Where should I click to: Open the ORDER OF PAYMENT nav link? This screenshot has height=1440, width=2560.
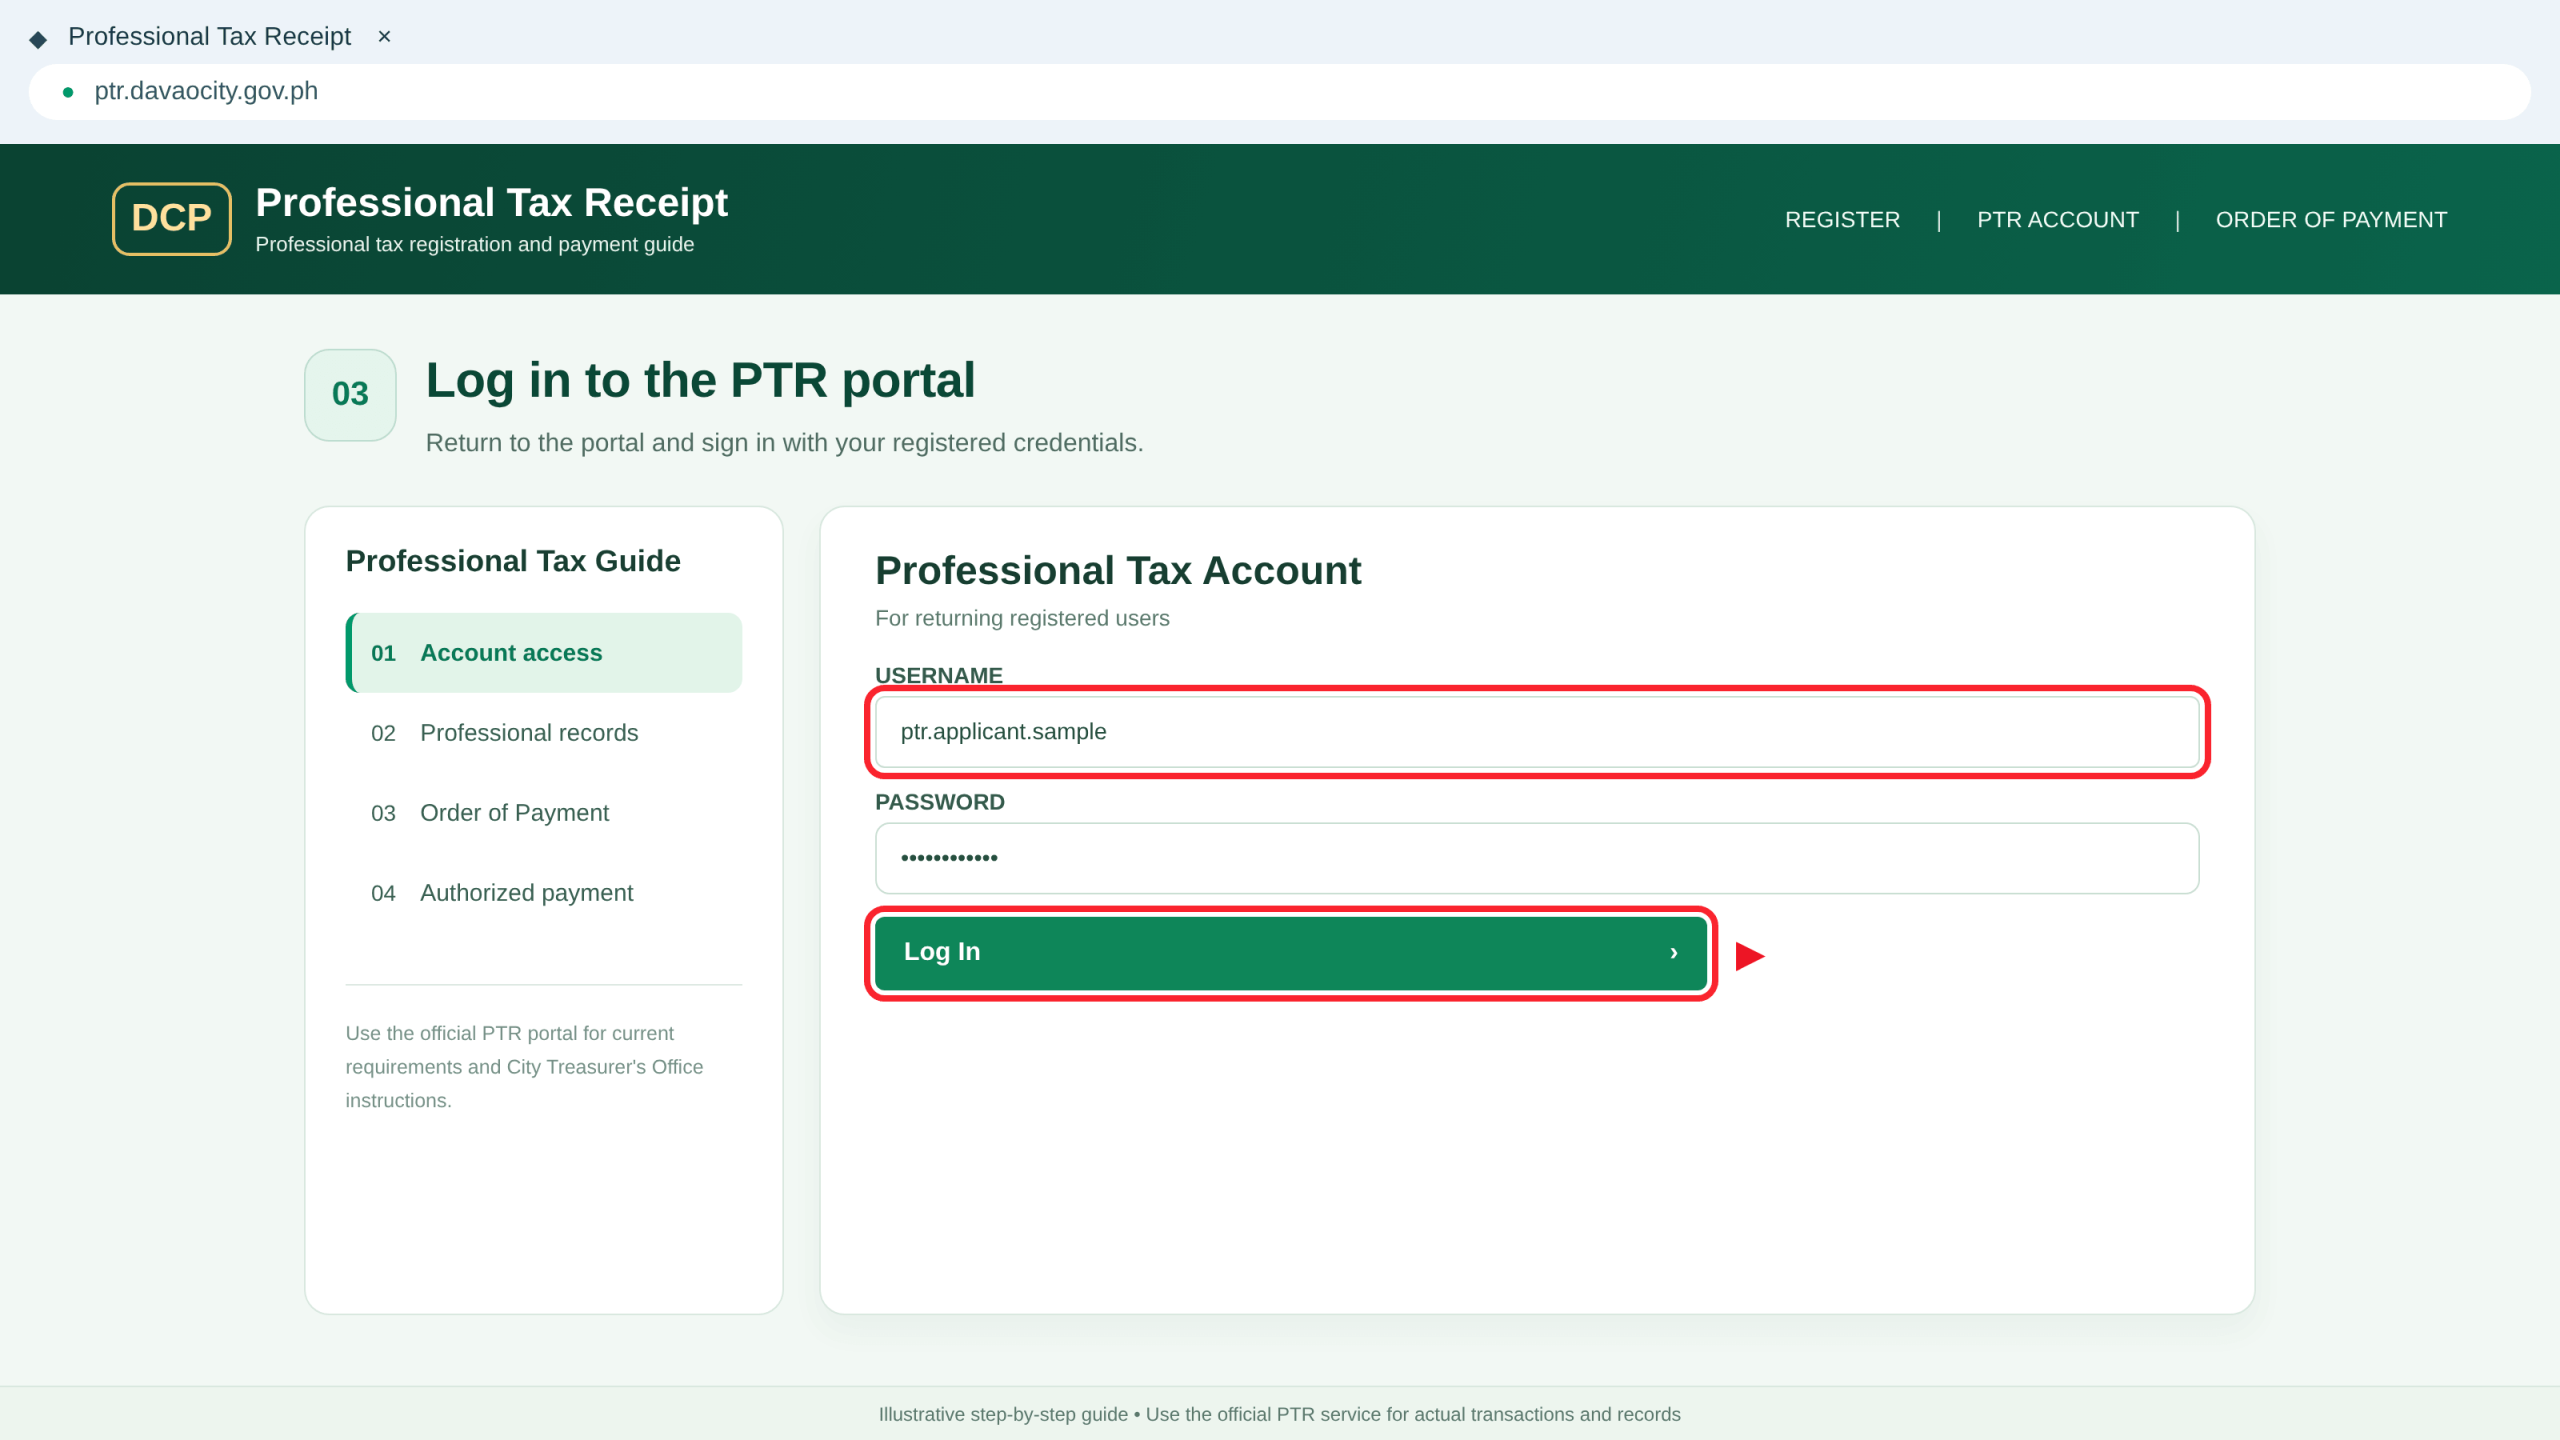[2331, 220]
